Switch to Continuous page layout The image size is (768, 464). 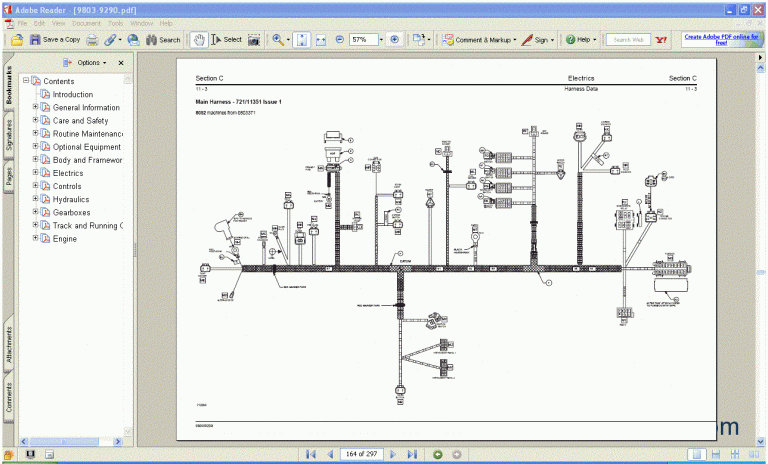pyautogui.click(x=716, y=455)
